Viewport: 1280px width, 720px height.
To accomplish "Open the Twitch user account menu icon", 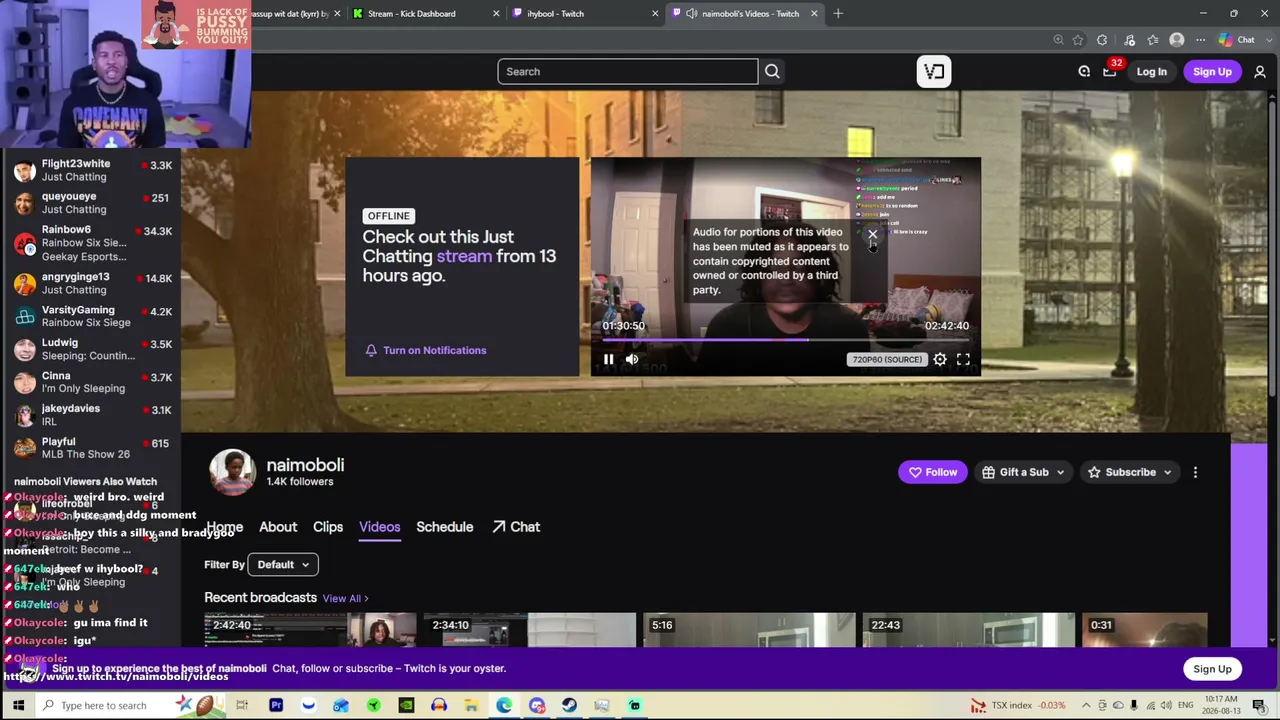I will (x=1260, y=71).
